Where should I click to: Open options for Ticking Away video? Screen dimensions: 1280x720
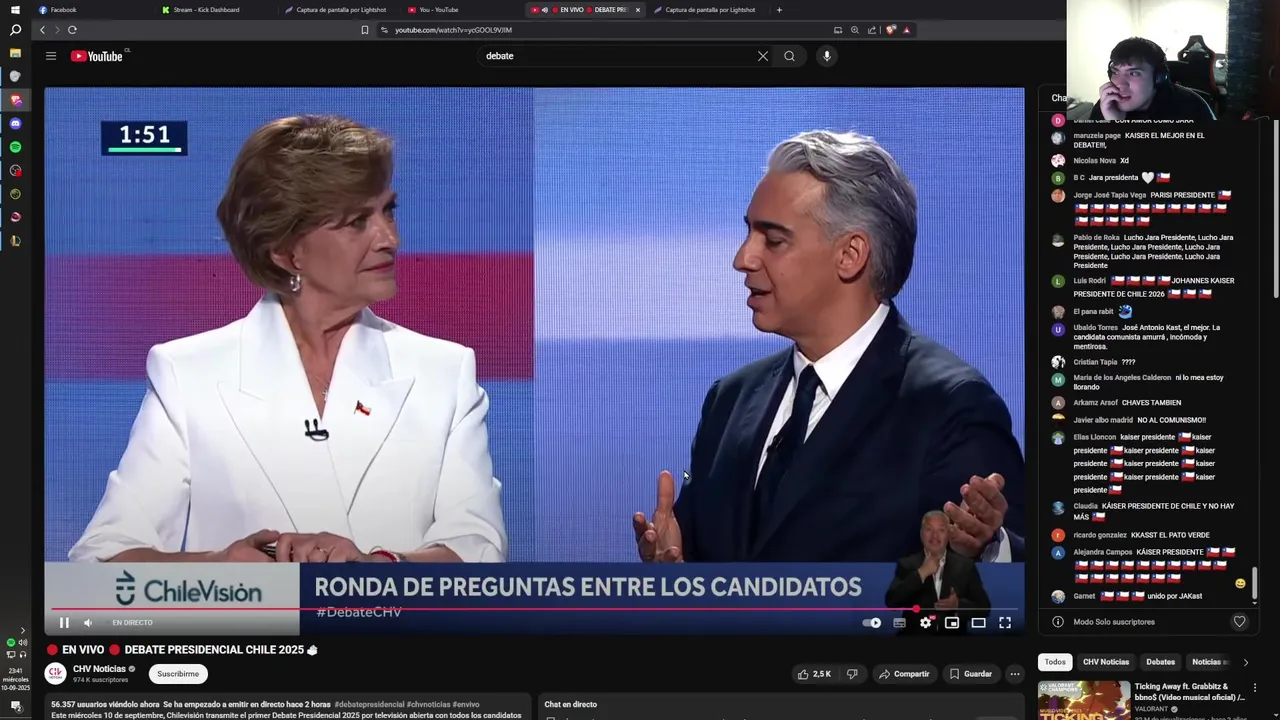(1254, 688)
